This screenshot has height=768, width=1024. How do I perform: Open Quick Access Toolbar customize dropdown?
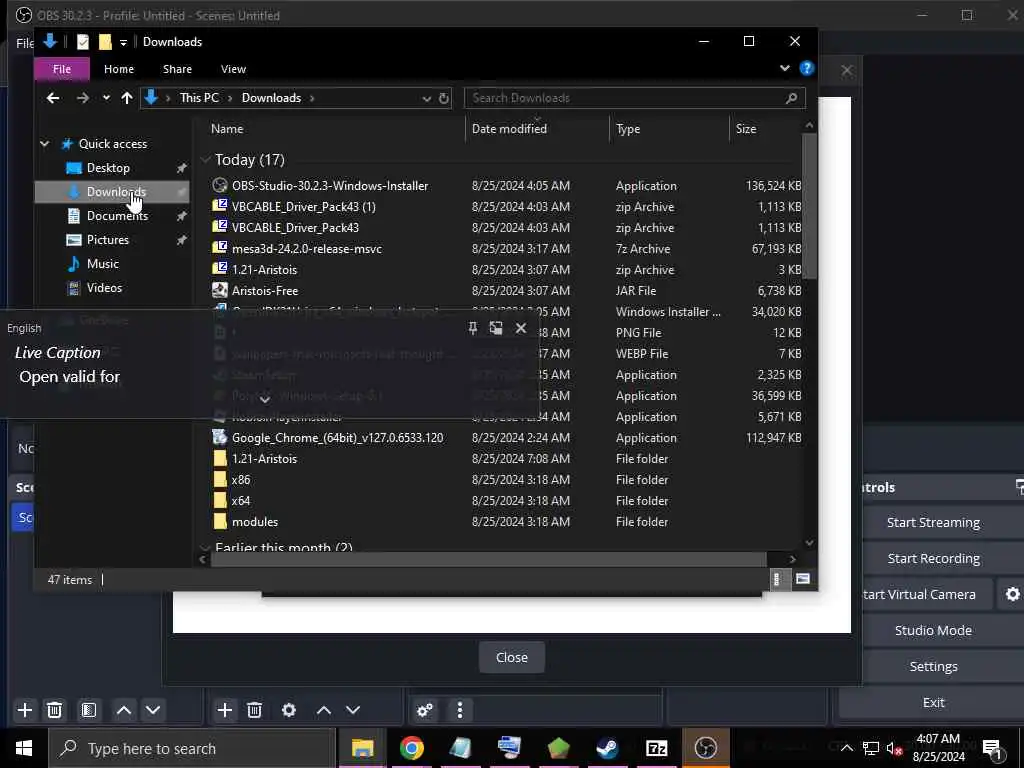coord(123,42)
